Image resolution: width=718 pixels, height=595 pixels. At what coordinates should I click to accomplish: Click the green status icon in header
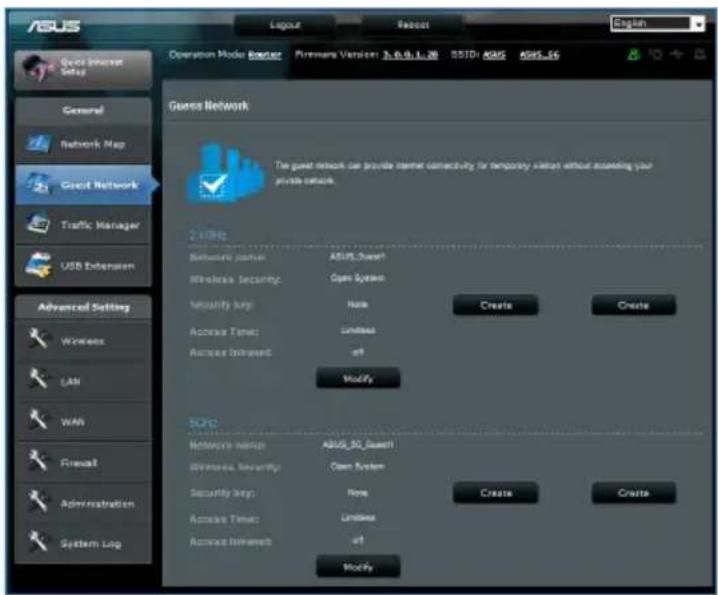pyautogui.click(x=633, y=55)
